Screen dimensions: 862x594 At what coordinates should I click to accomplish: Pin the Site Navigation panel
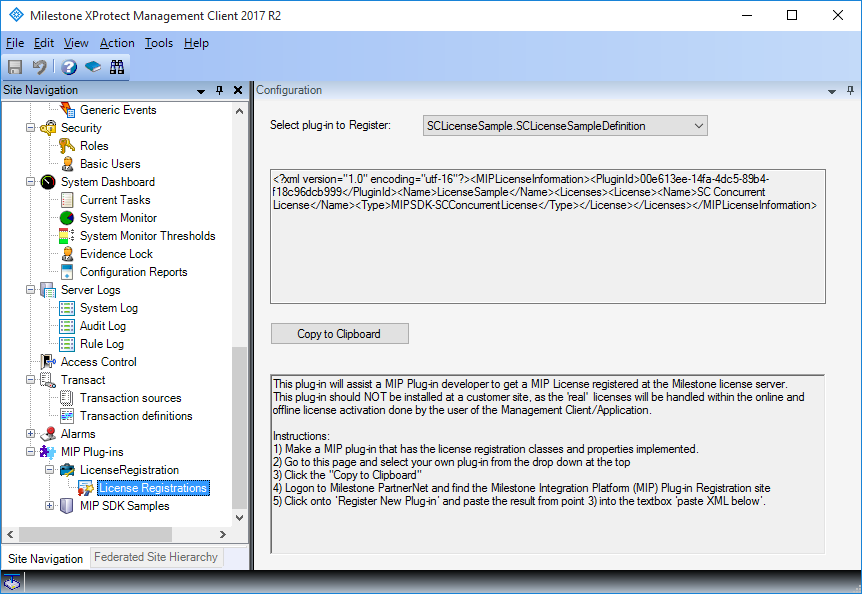[x=219, y=90]
